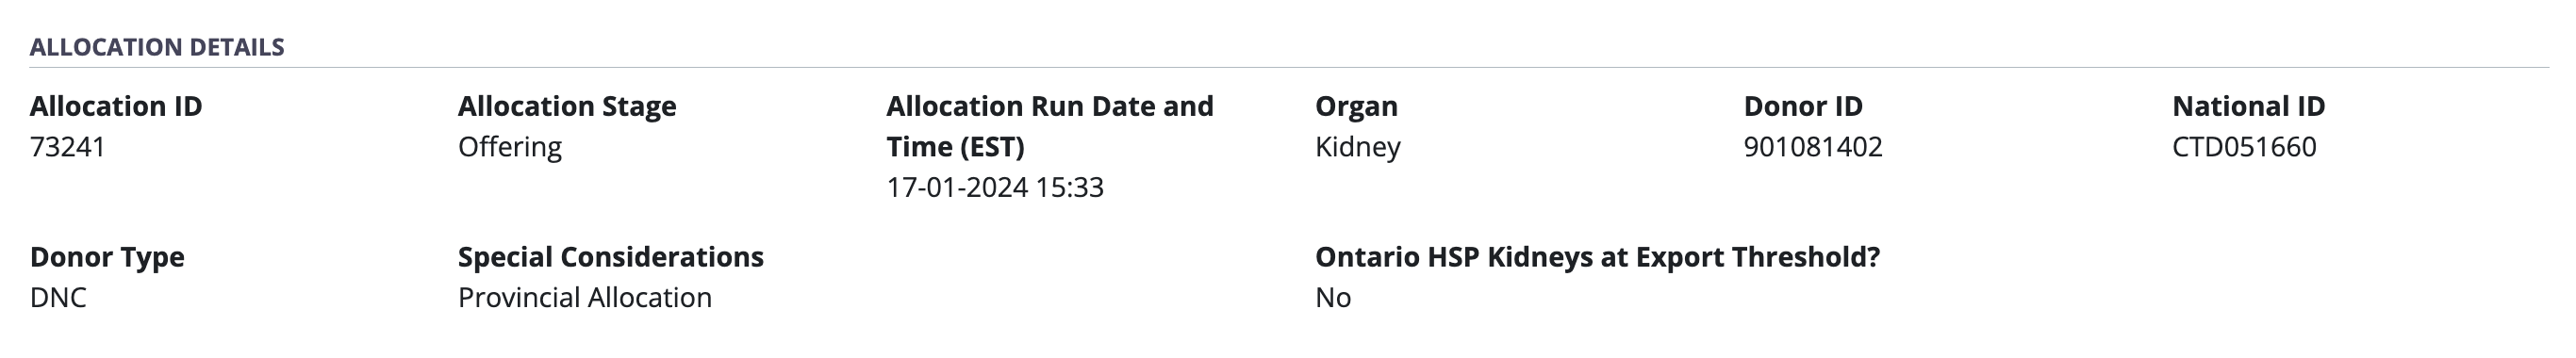The width and height of the screenshot is (2576, 358).
Task: Click the Organ field label
Action: point(1356,106)
